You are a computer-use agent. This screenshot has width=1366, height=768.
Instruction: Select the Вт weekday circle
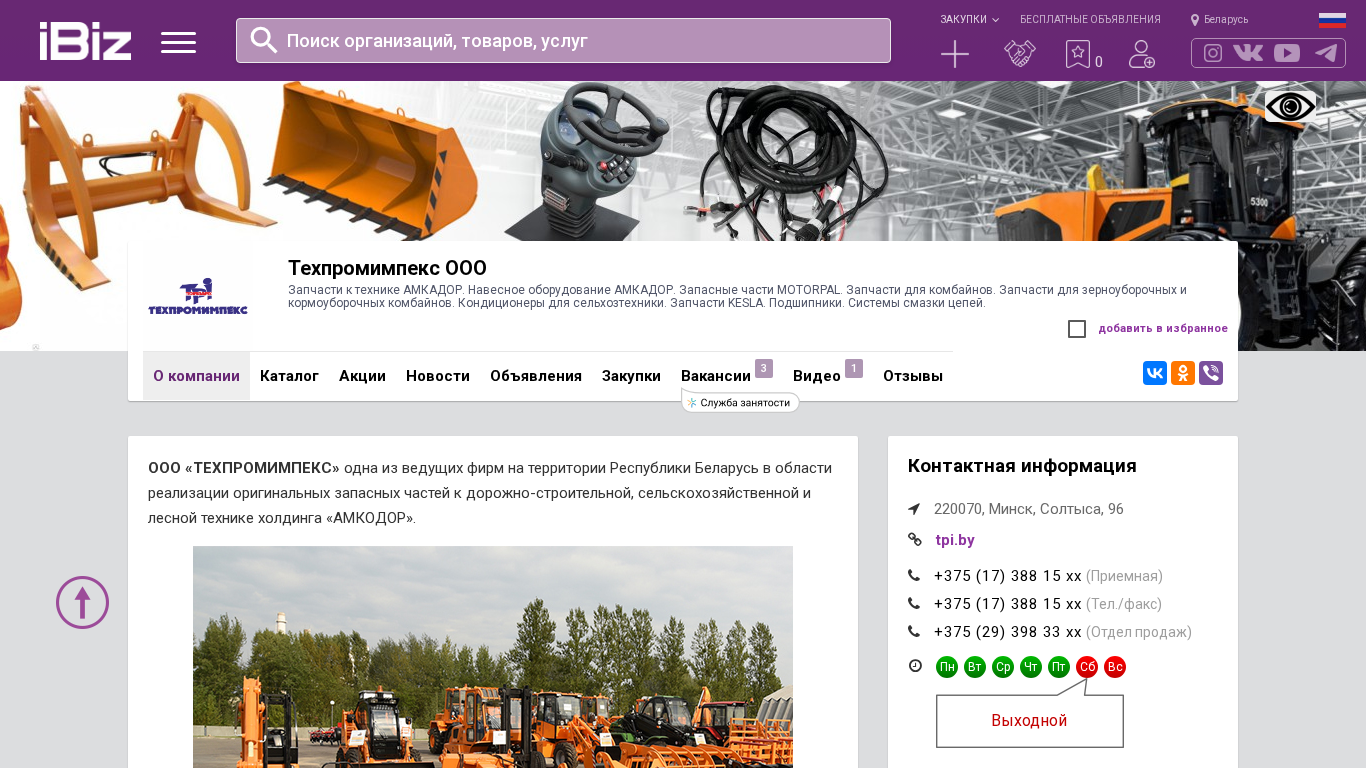point(975,667)
